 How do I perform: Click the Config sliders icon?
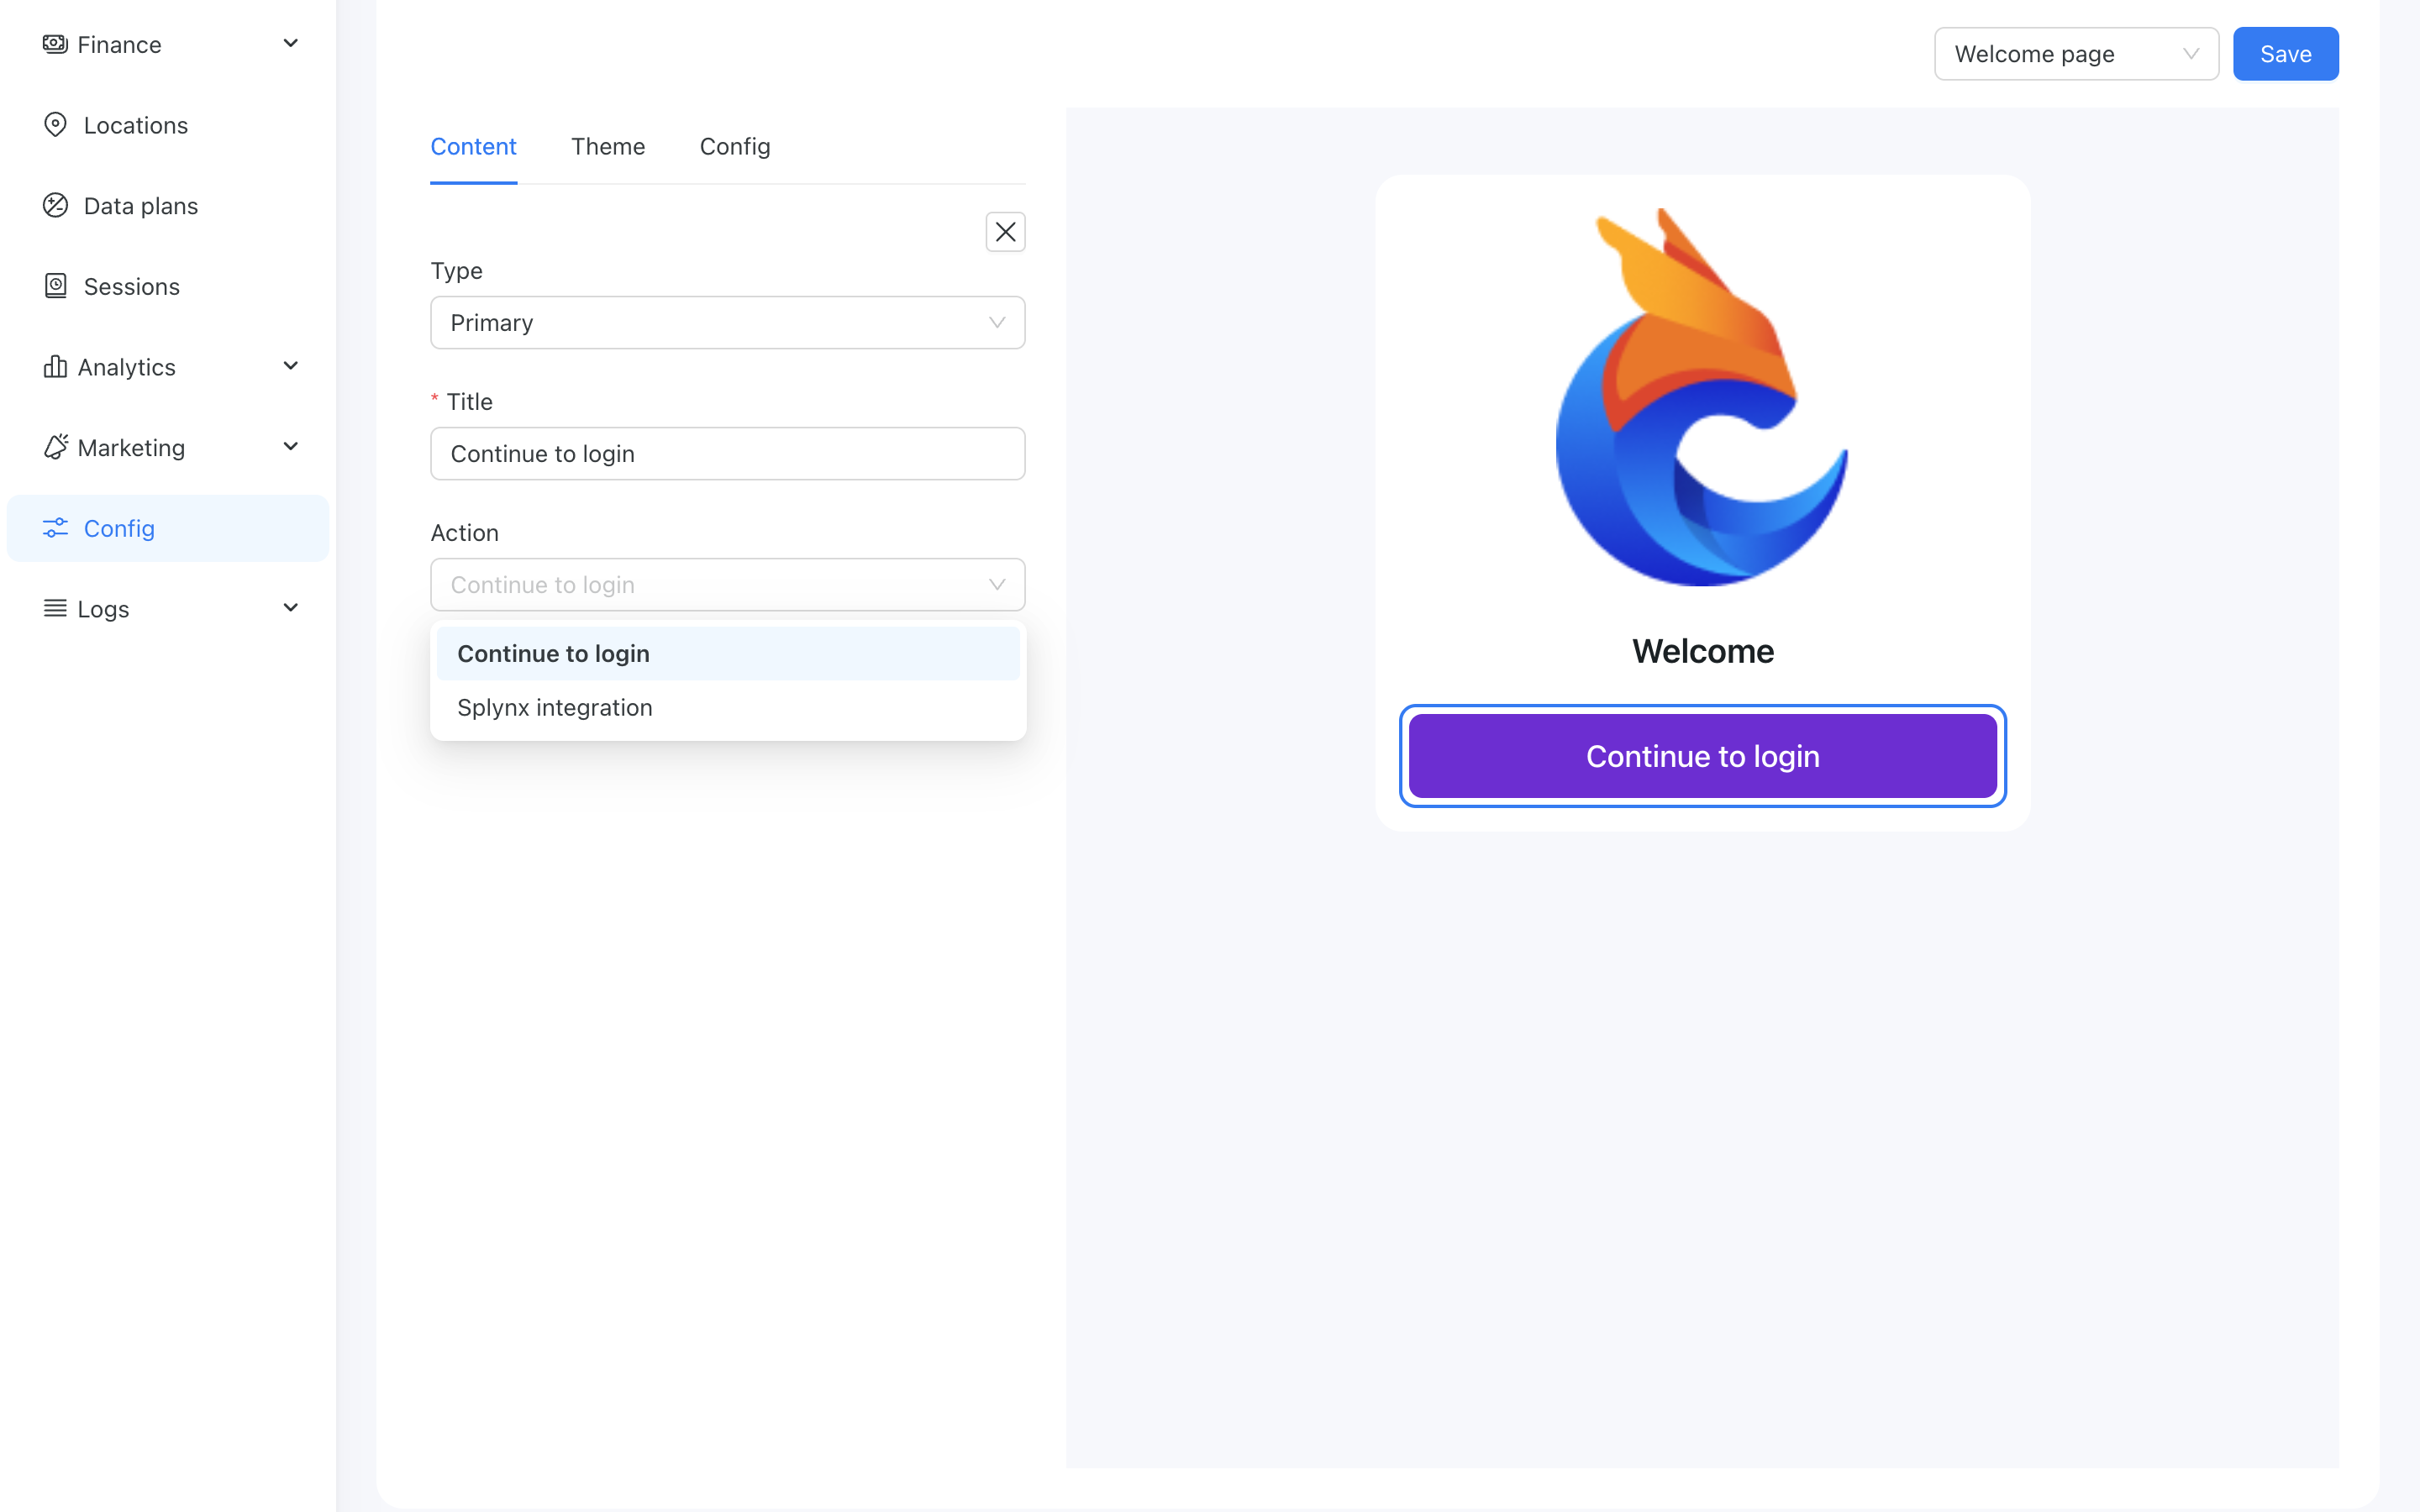(x=55, y=528)
